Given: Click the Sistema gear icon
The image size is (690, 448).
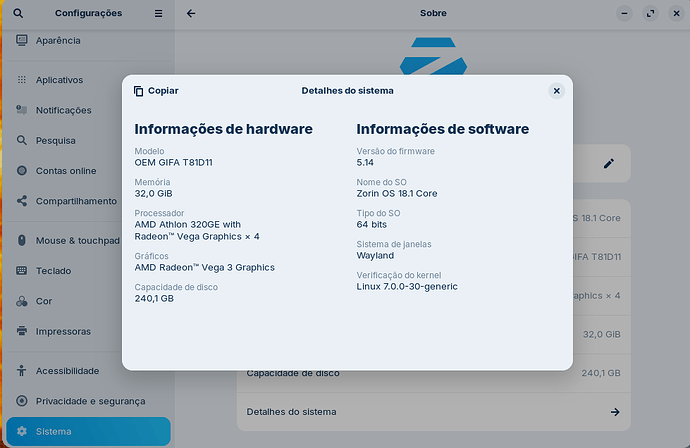Looking at the screenshot, I should coord(22,431).
